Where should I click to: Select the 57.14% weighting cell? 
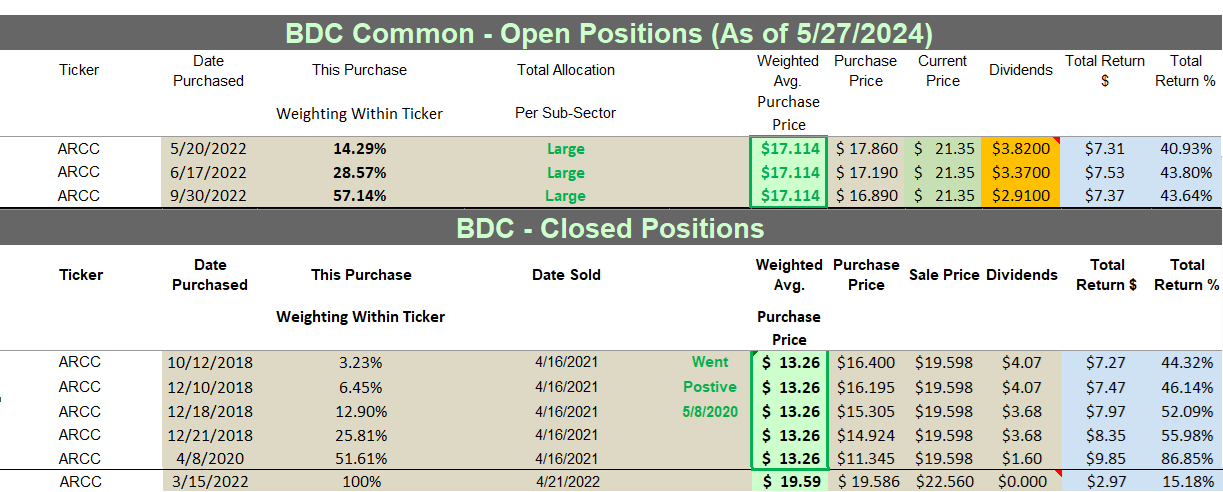(360, 196)
